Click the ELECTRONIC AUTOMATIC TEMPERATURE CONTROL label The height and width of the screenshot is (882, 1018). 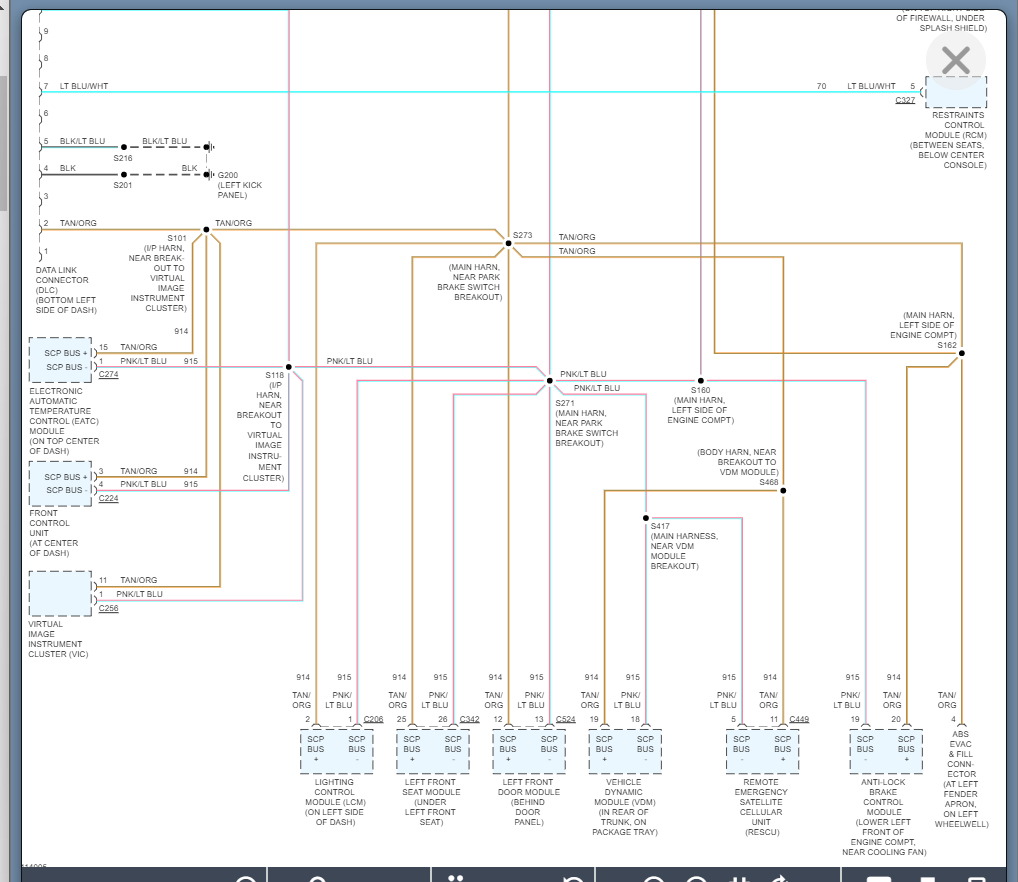(64, 421)
